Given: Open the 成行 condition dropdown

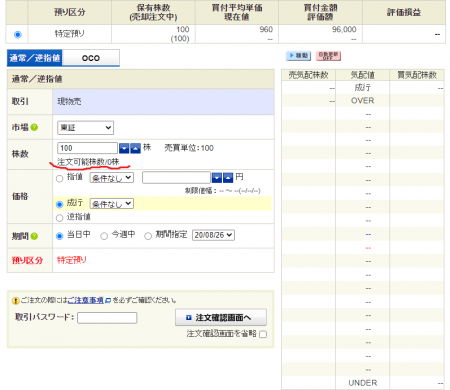Looking at the screenshot, I should [112, 204].
